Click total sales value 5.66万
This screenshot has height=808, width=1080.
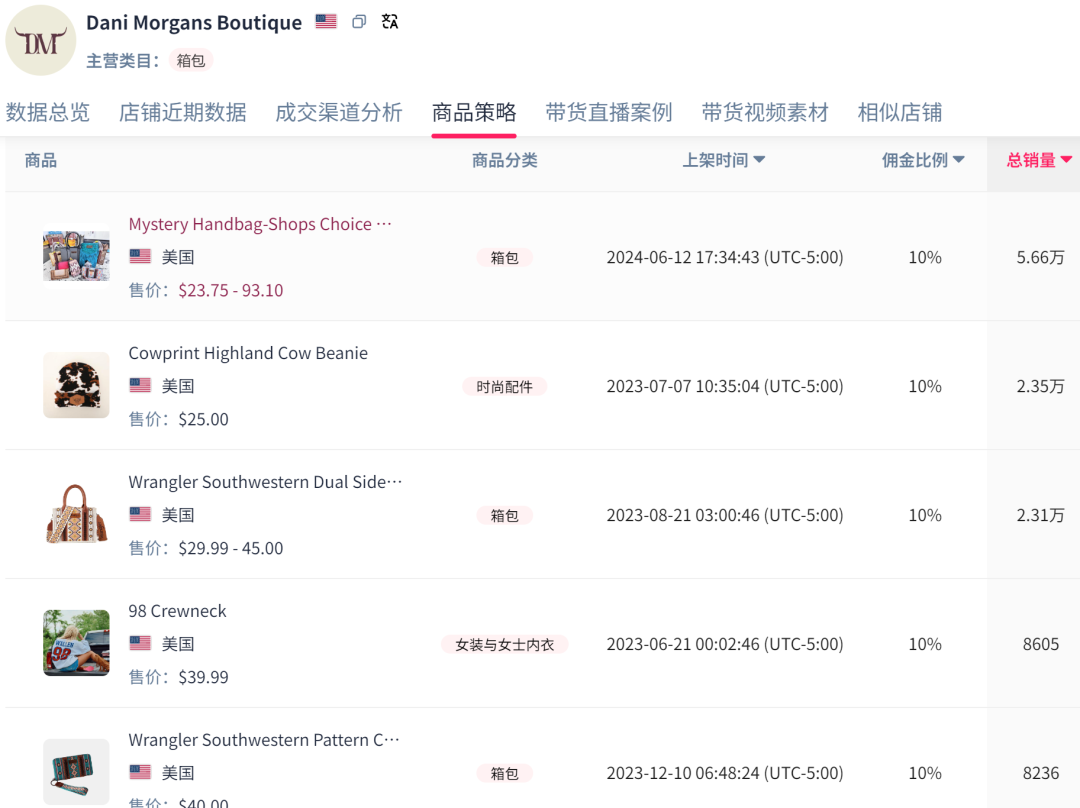tap(1040, 258)
